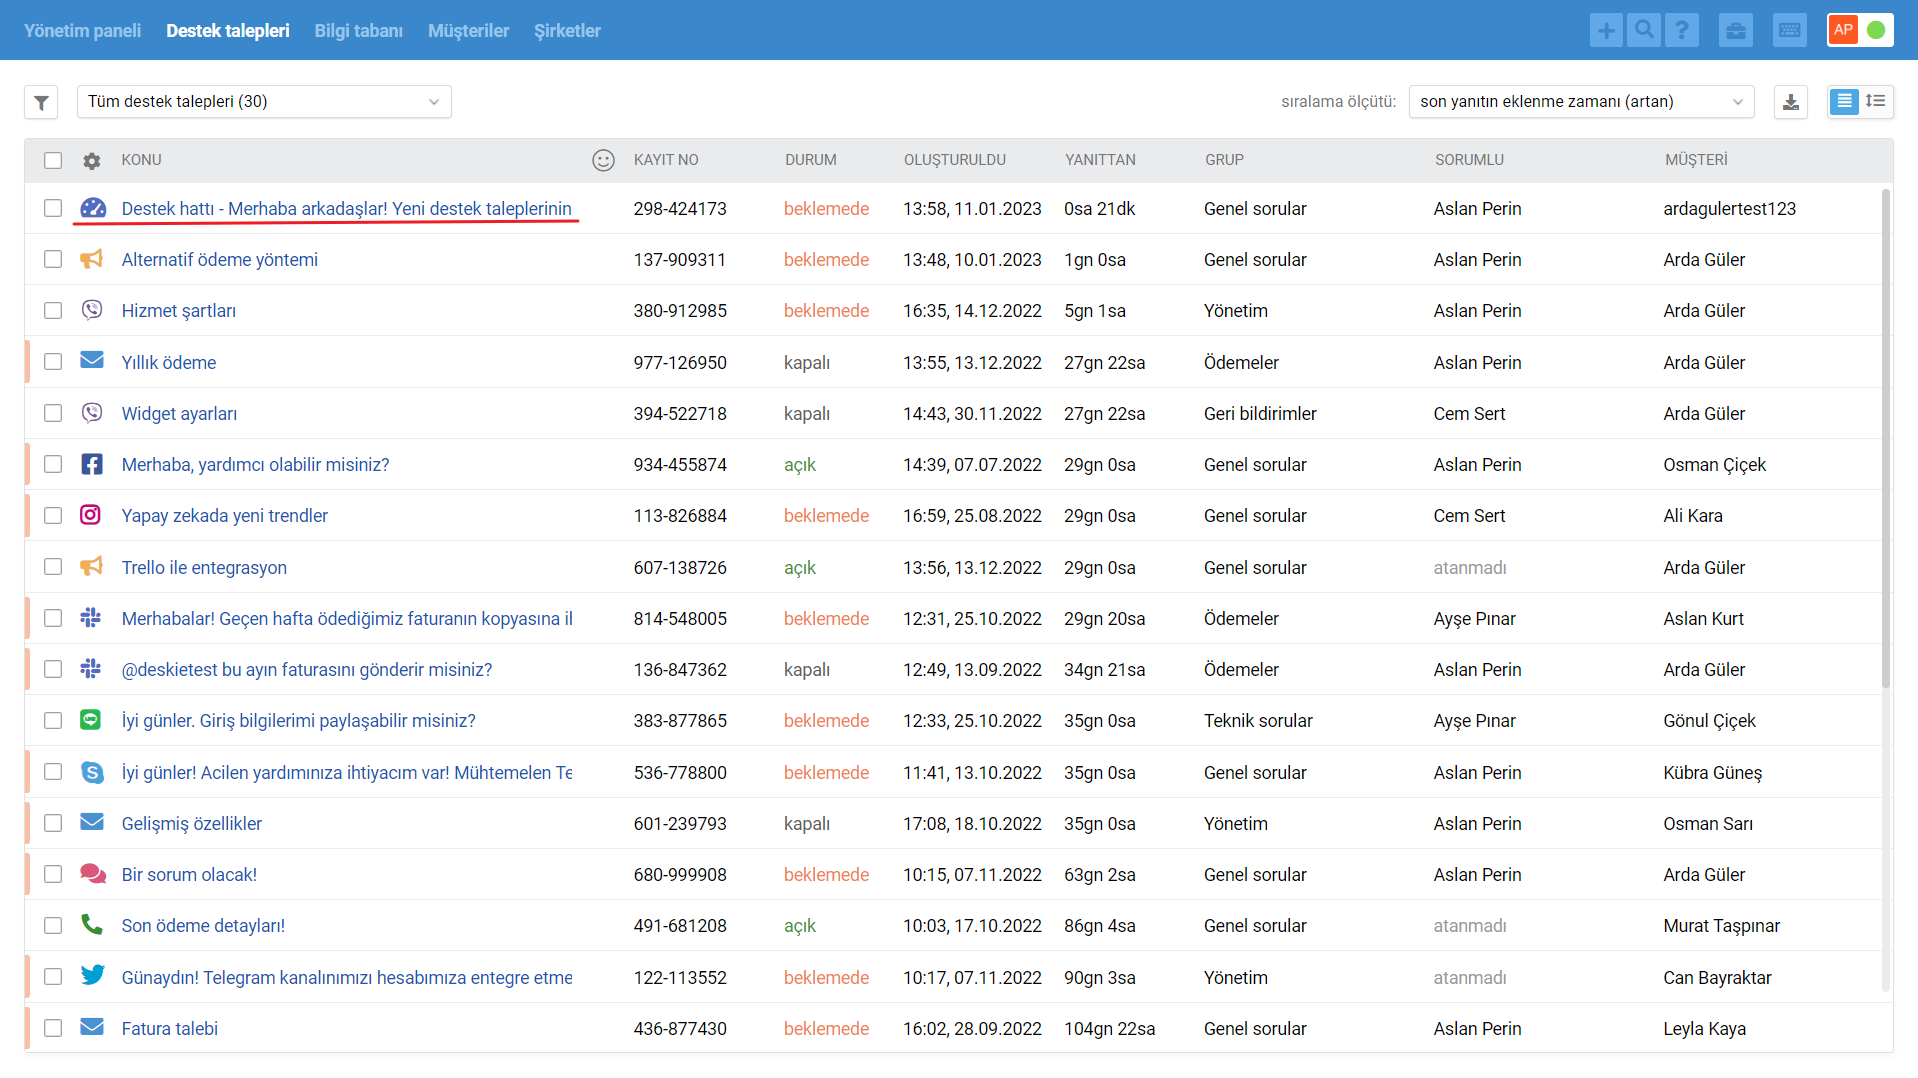Click the question mark help icon

click(x=1682, y=30)
